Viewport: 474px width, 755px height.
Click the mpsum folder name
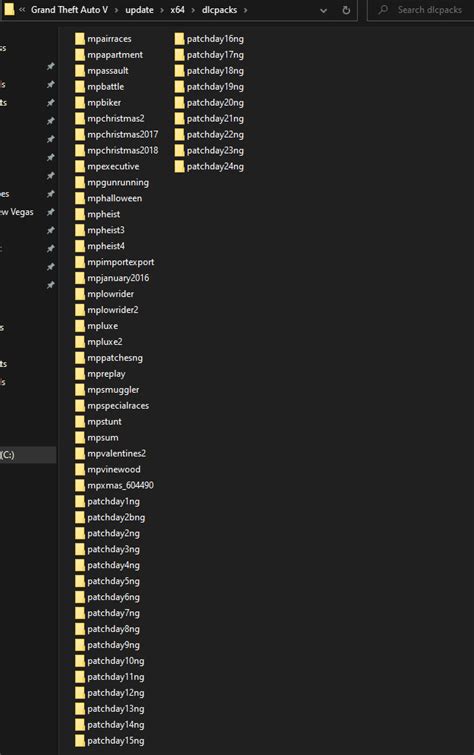(103, 437)
